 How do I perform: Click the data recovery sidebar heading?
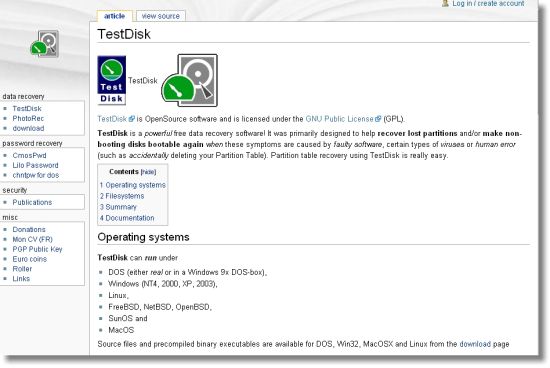[x=23, y=96]
